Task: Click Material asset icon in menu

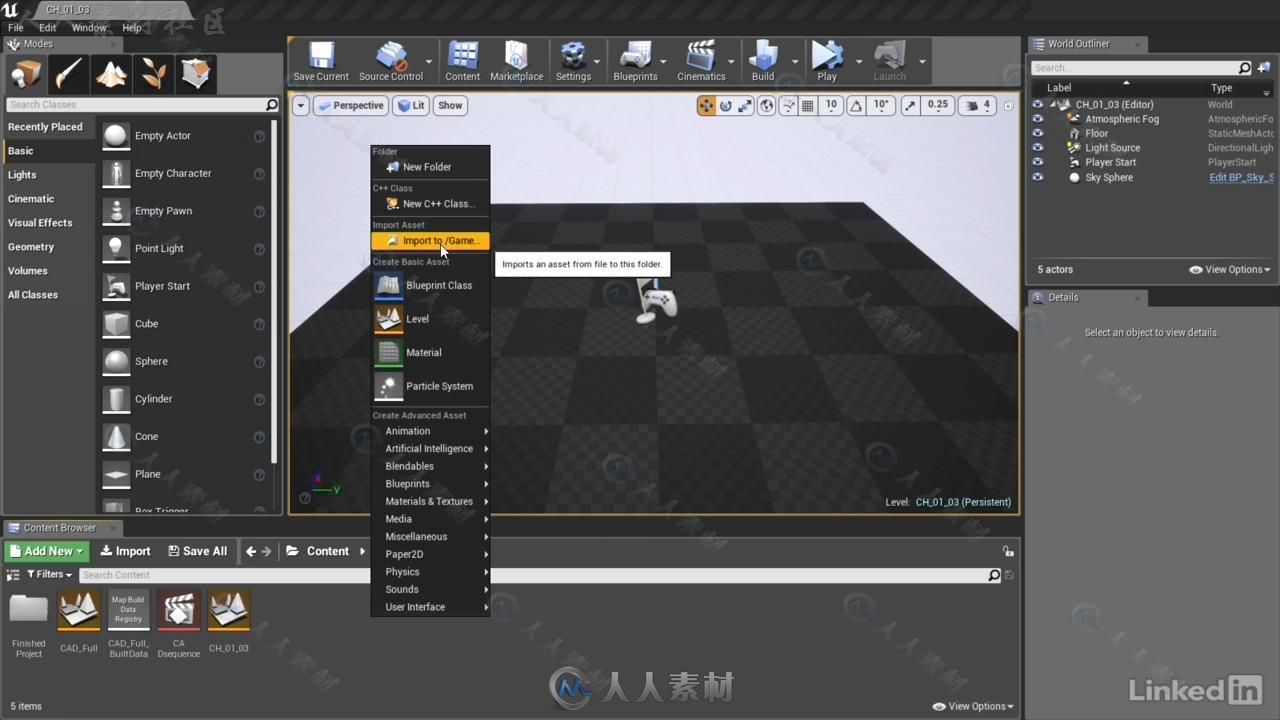Action: 389,352
